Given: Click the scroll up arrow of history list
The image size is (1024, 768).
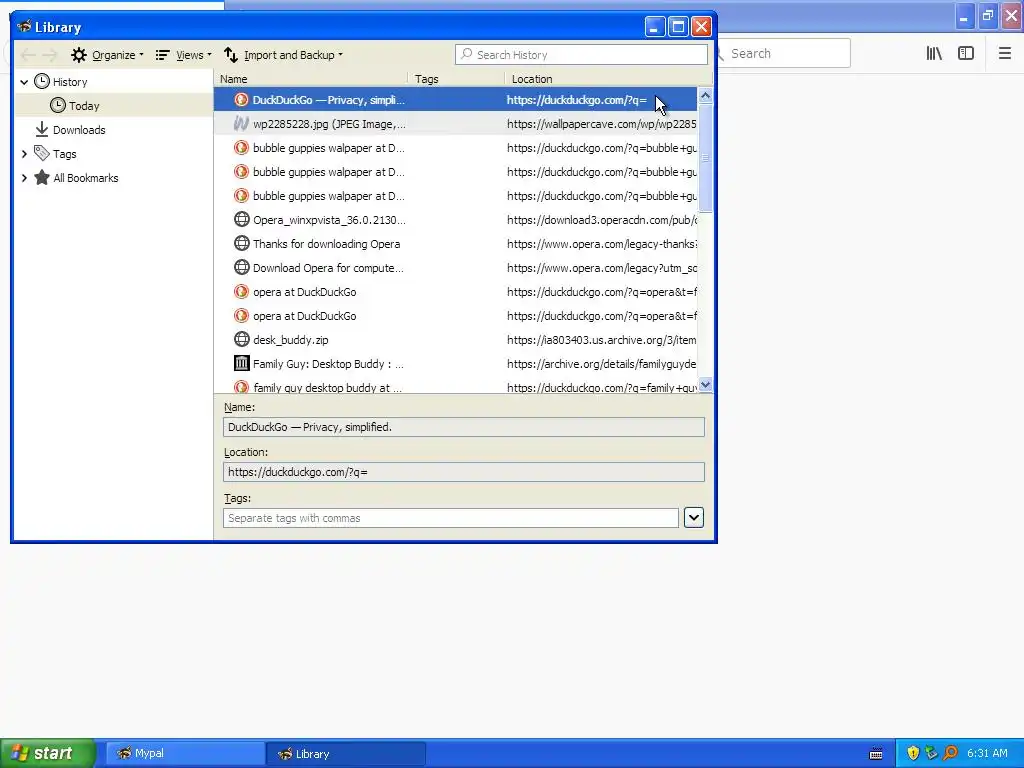Looking at the screenshot, I should pyautogui.click(x=705, y=96).
